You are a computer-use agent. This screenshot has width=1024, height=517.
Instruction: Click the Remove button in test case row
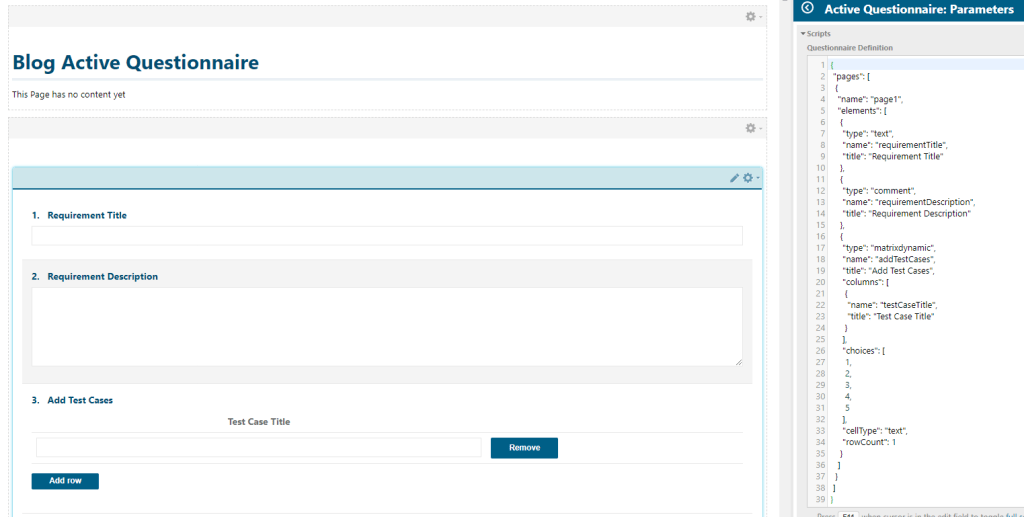tap(524, 448)
